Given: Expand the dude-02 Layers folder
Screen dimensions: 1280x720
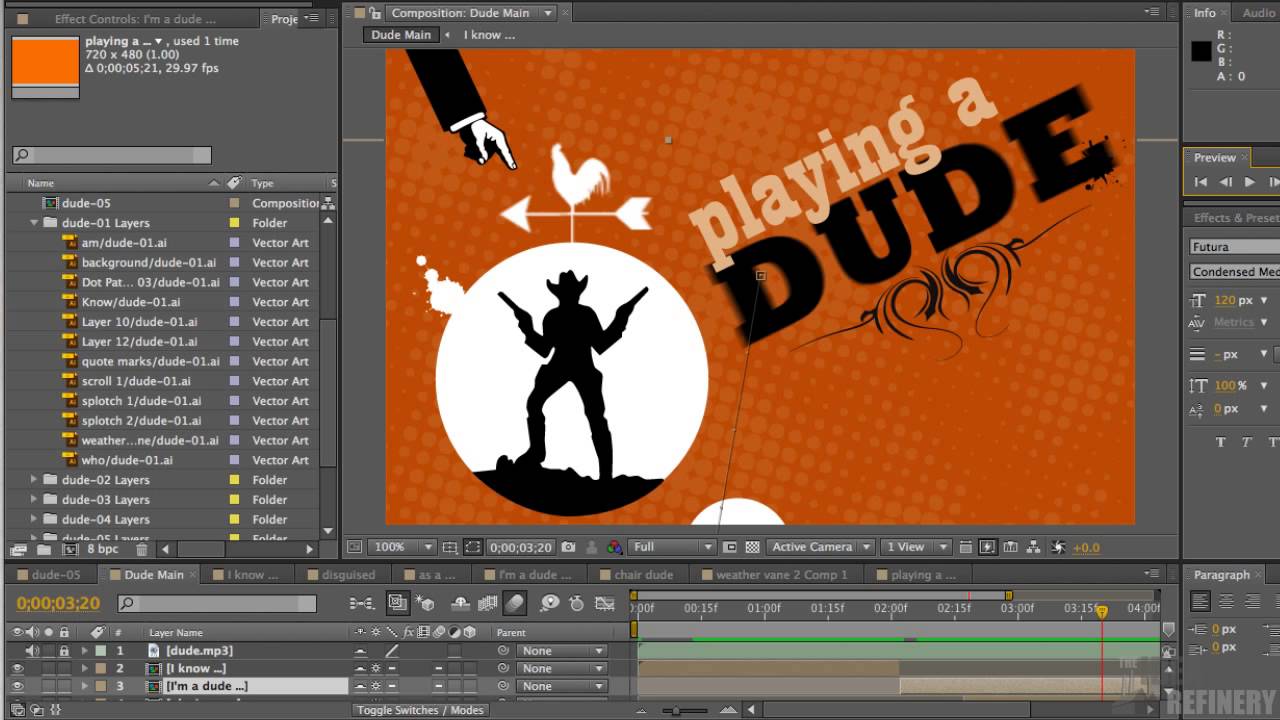Looking at the screenshot, I should tap(35, 480).
